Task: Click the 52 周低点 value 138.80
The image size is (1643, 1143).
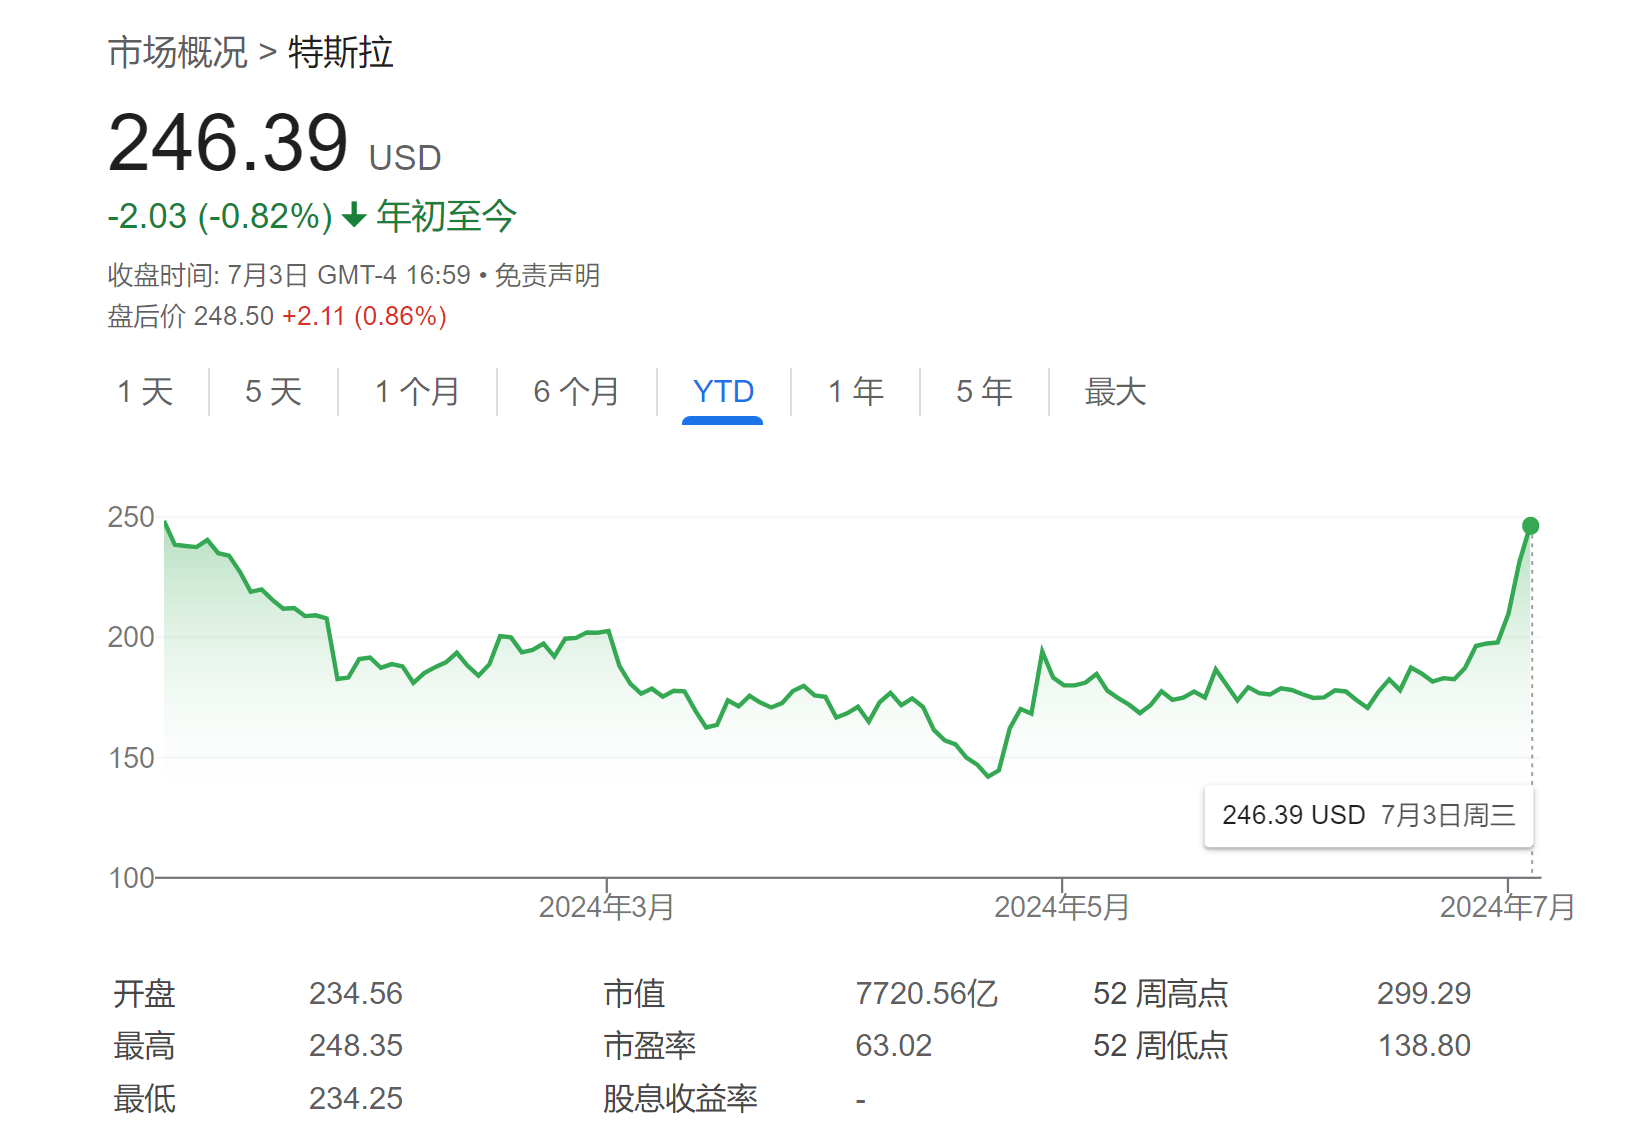Action: pyautogui.click(x=1424, y=1045)
